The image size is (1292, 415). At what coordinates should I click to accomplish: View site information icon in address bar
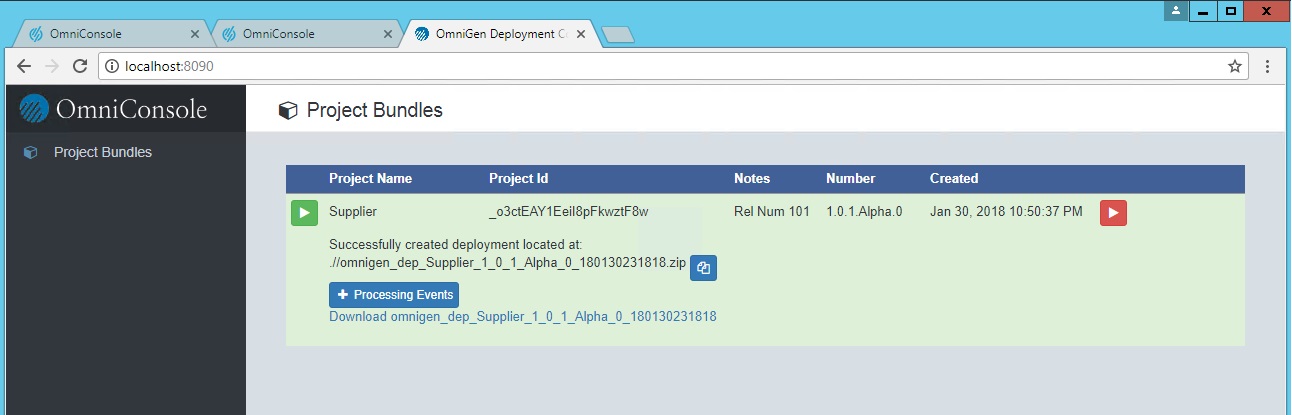point(111,66)
